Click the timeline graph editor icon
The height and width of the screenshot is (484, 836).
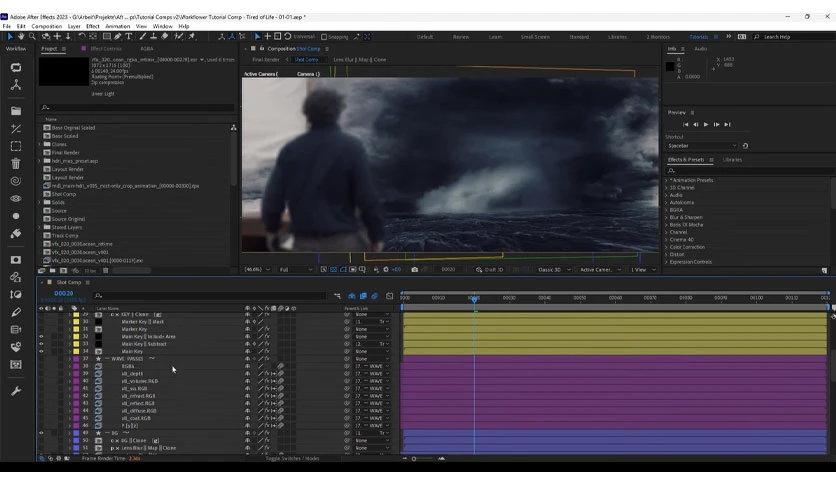[389, 296]
